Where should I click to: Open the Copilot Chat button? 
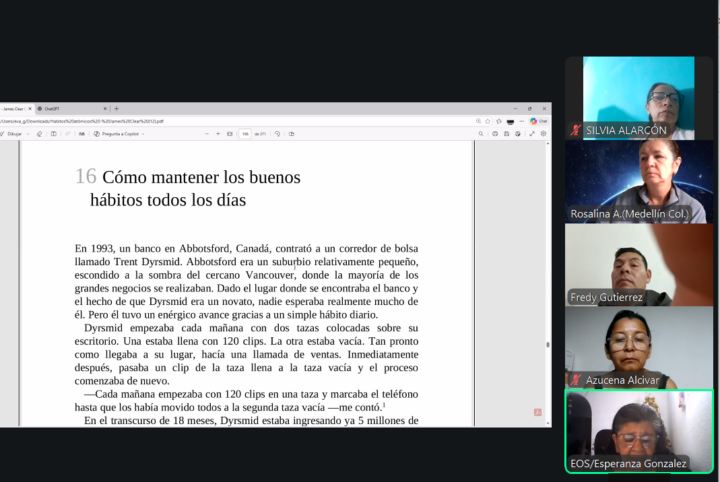[538, 121]
